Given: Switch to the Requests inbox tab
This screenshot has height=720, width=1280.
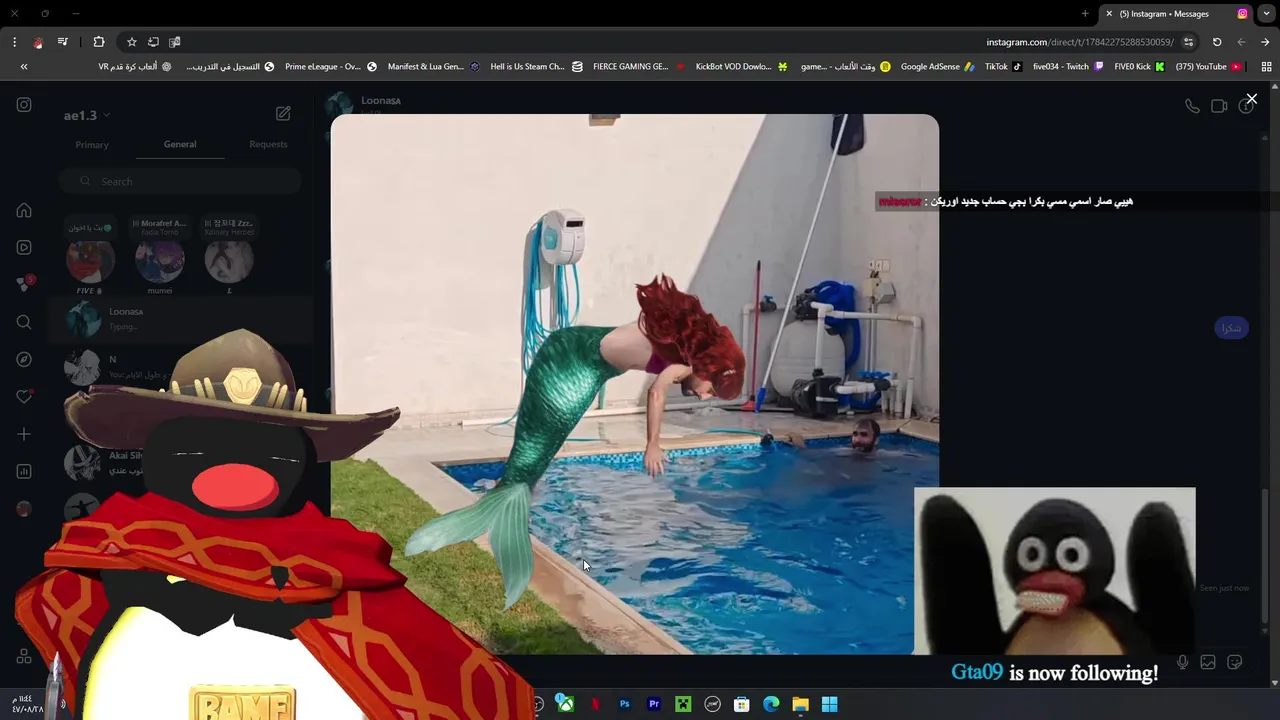Looking at the screenshot, I should pyautogui.click(x=268, y=144).
